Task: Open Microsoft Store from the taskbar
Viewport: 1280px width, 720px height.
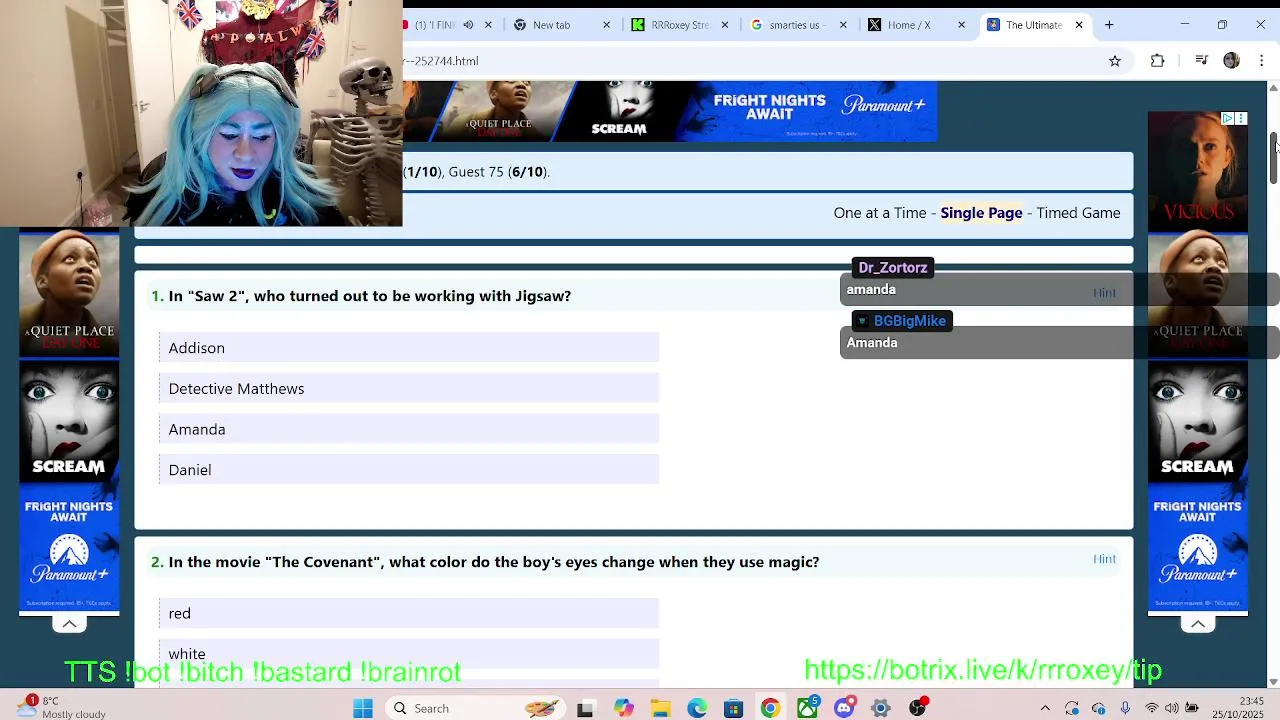Action: (x=733, y=709)
